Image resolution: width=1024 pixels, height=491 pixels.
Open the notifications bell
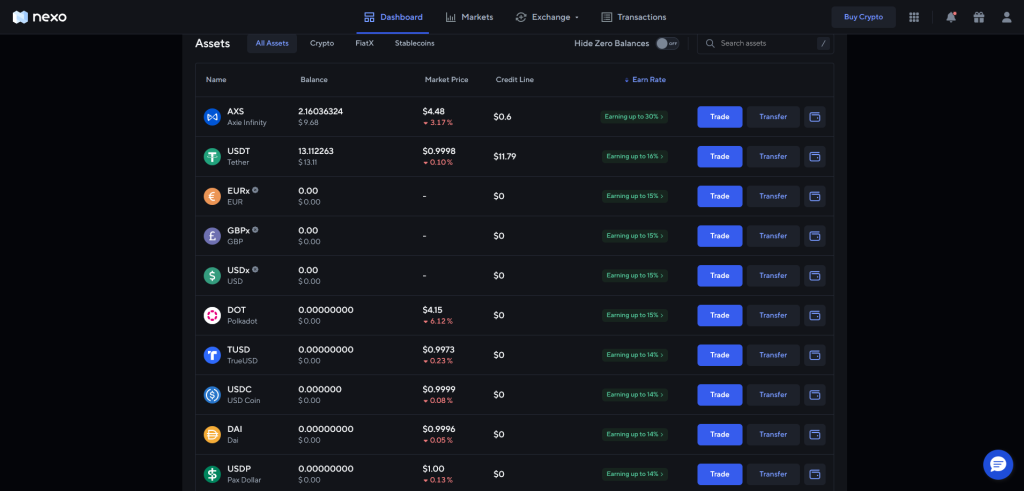[951, 17]
